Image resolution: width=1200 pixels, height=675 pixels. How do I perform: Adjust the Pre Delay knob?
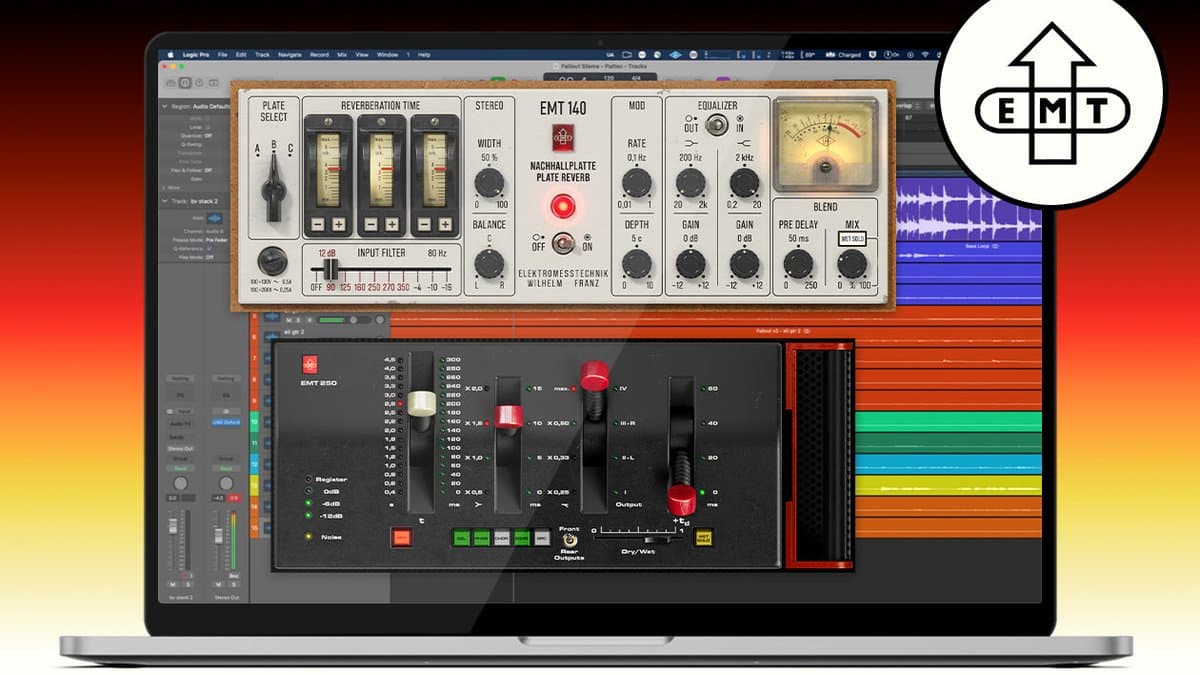tap(798, 263)
